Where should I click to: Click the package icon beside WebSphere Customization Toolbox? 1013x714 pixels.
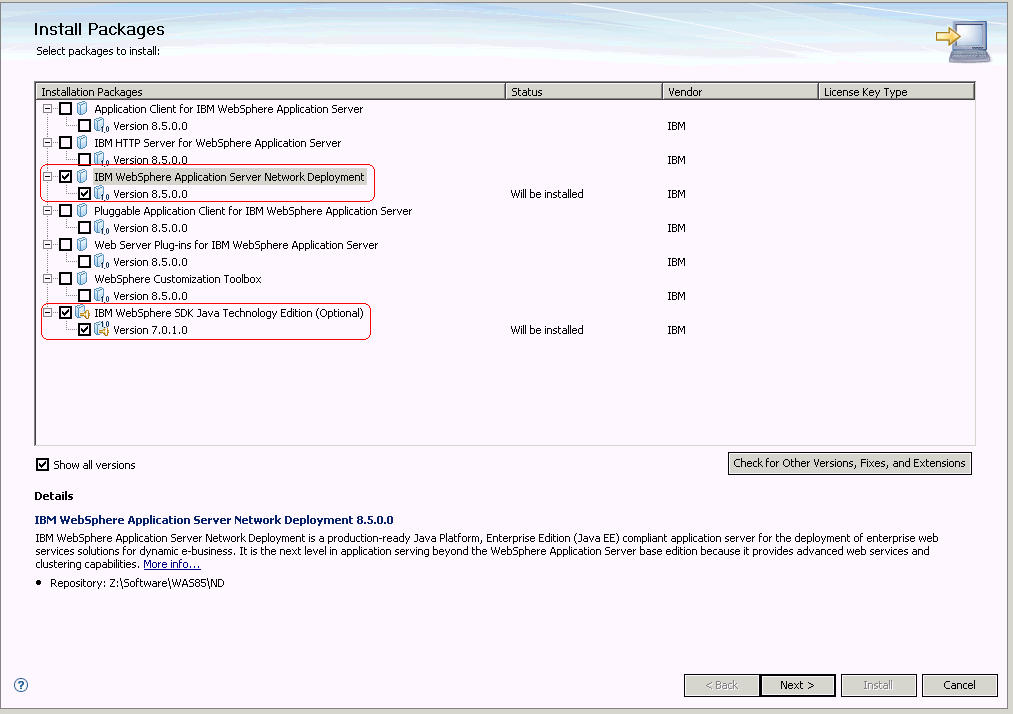click(x=82, y=278)
